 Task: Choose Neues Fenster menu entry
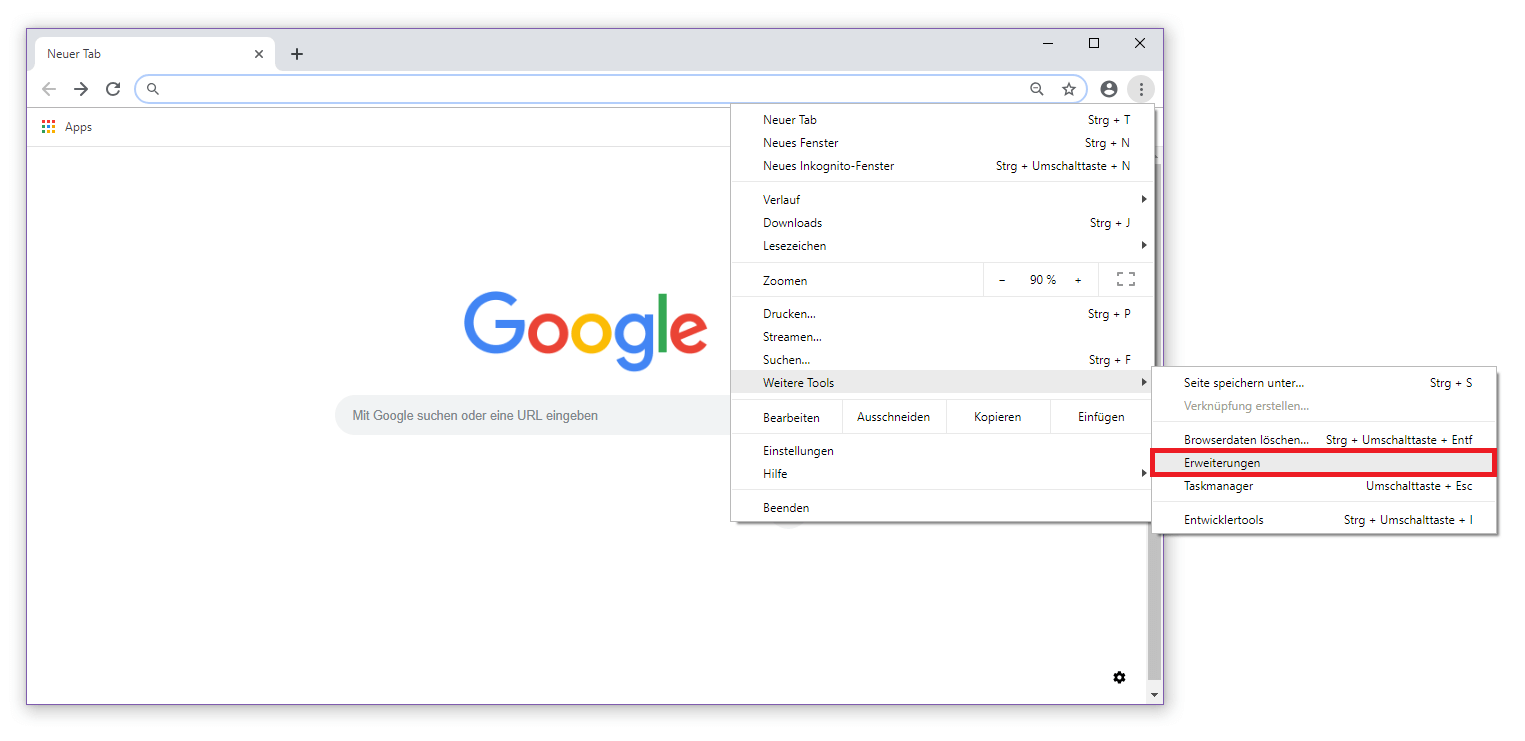click(943, 143)
